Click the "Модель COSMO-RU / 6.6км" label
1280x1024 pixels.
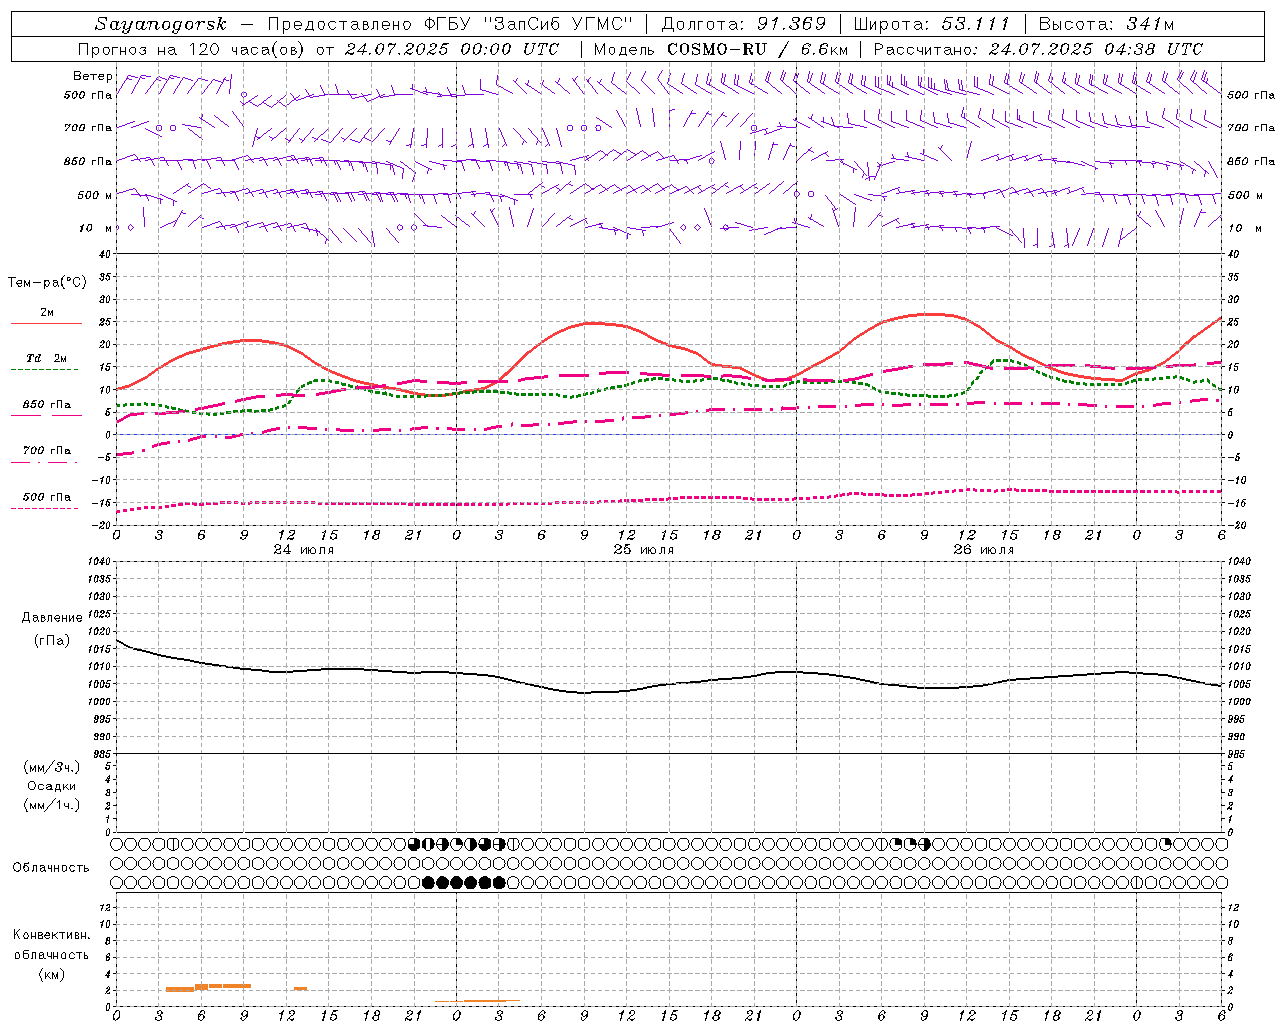[x=720, y=49]
